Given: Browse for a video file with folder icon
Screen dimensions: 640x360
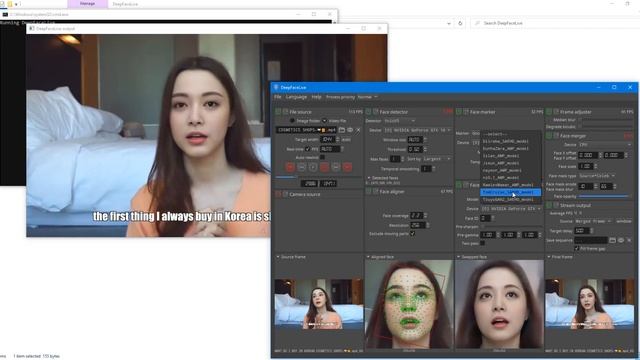Looking at the screenshot, I should (342, 130).
